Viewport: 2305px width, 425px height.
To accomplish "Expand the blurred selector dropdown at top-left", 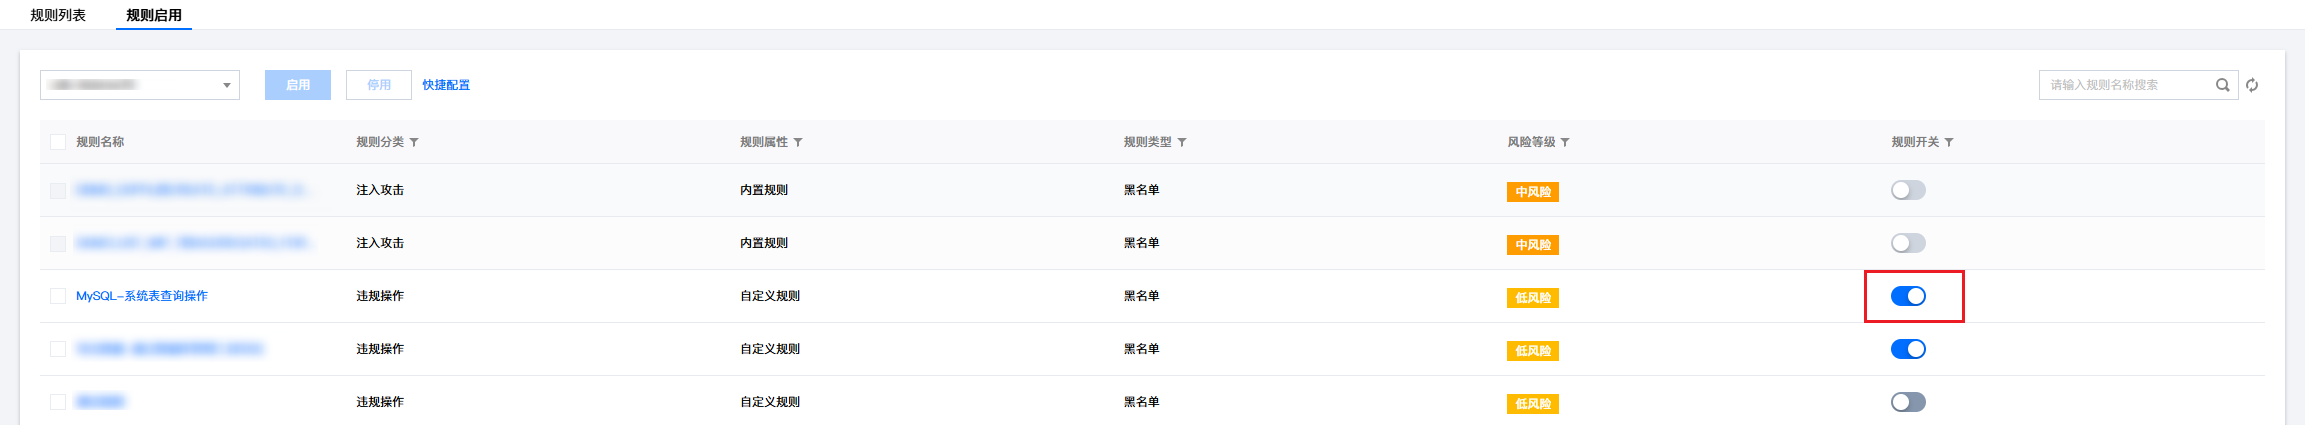I will [140, 85].
